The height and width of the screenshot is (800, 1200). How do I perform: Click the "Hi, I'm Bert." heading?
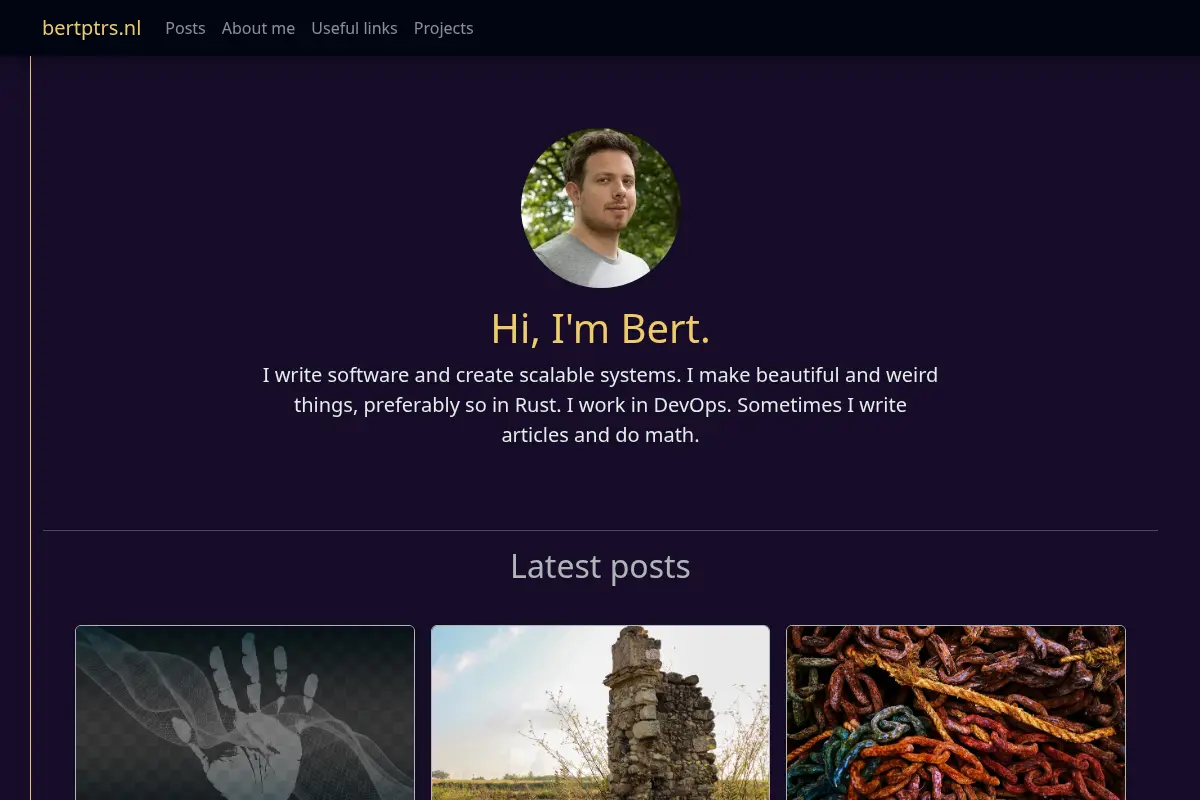click(x=600, y=329)
